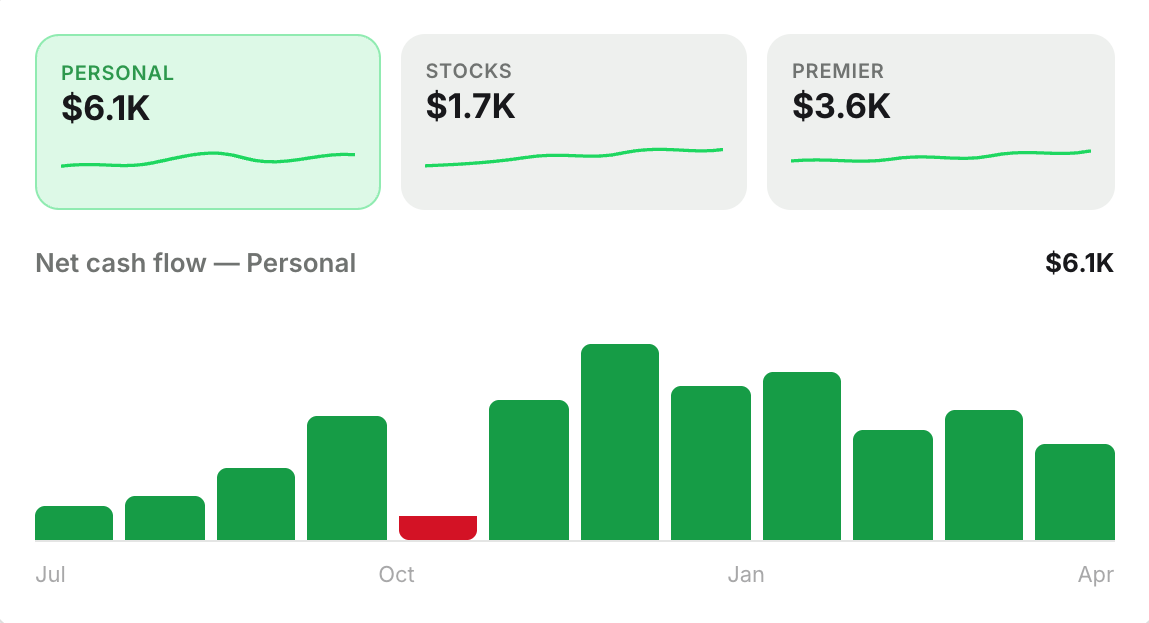
Task: Click the Net cash flow — Personal heading
Action: (x=196, y=263)
